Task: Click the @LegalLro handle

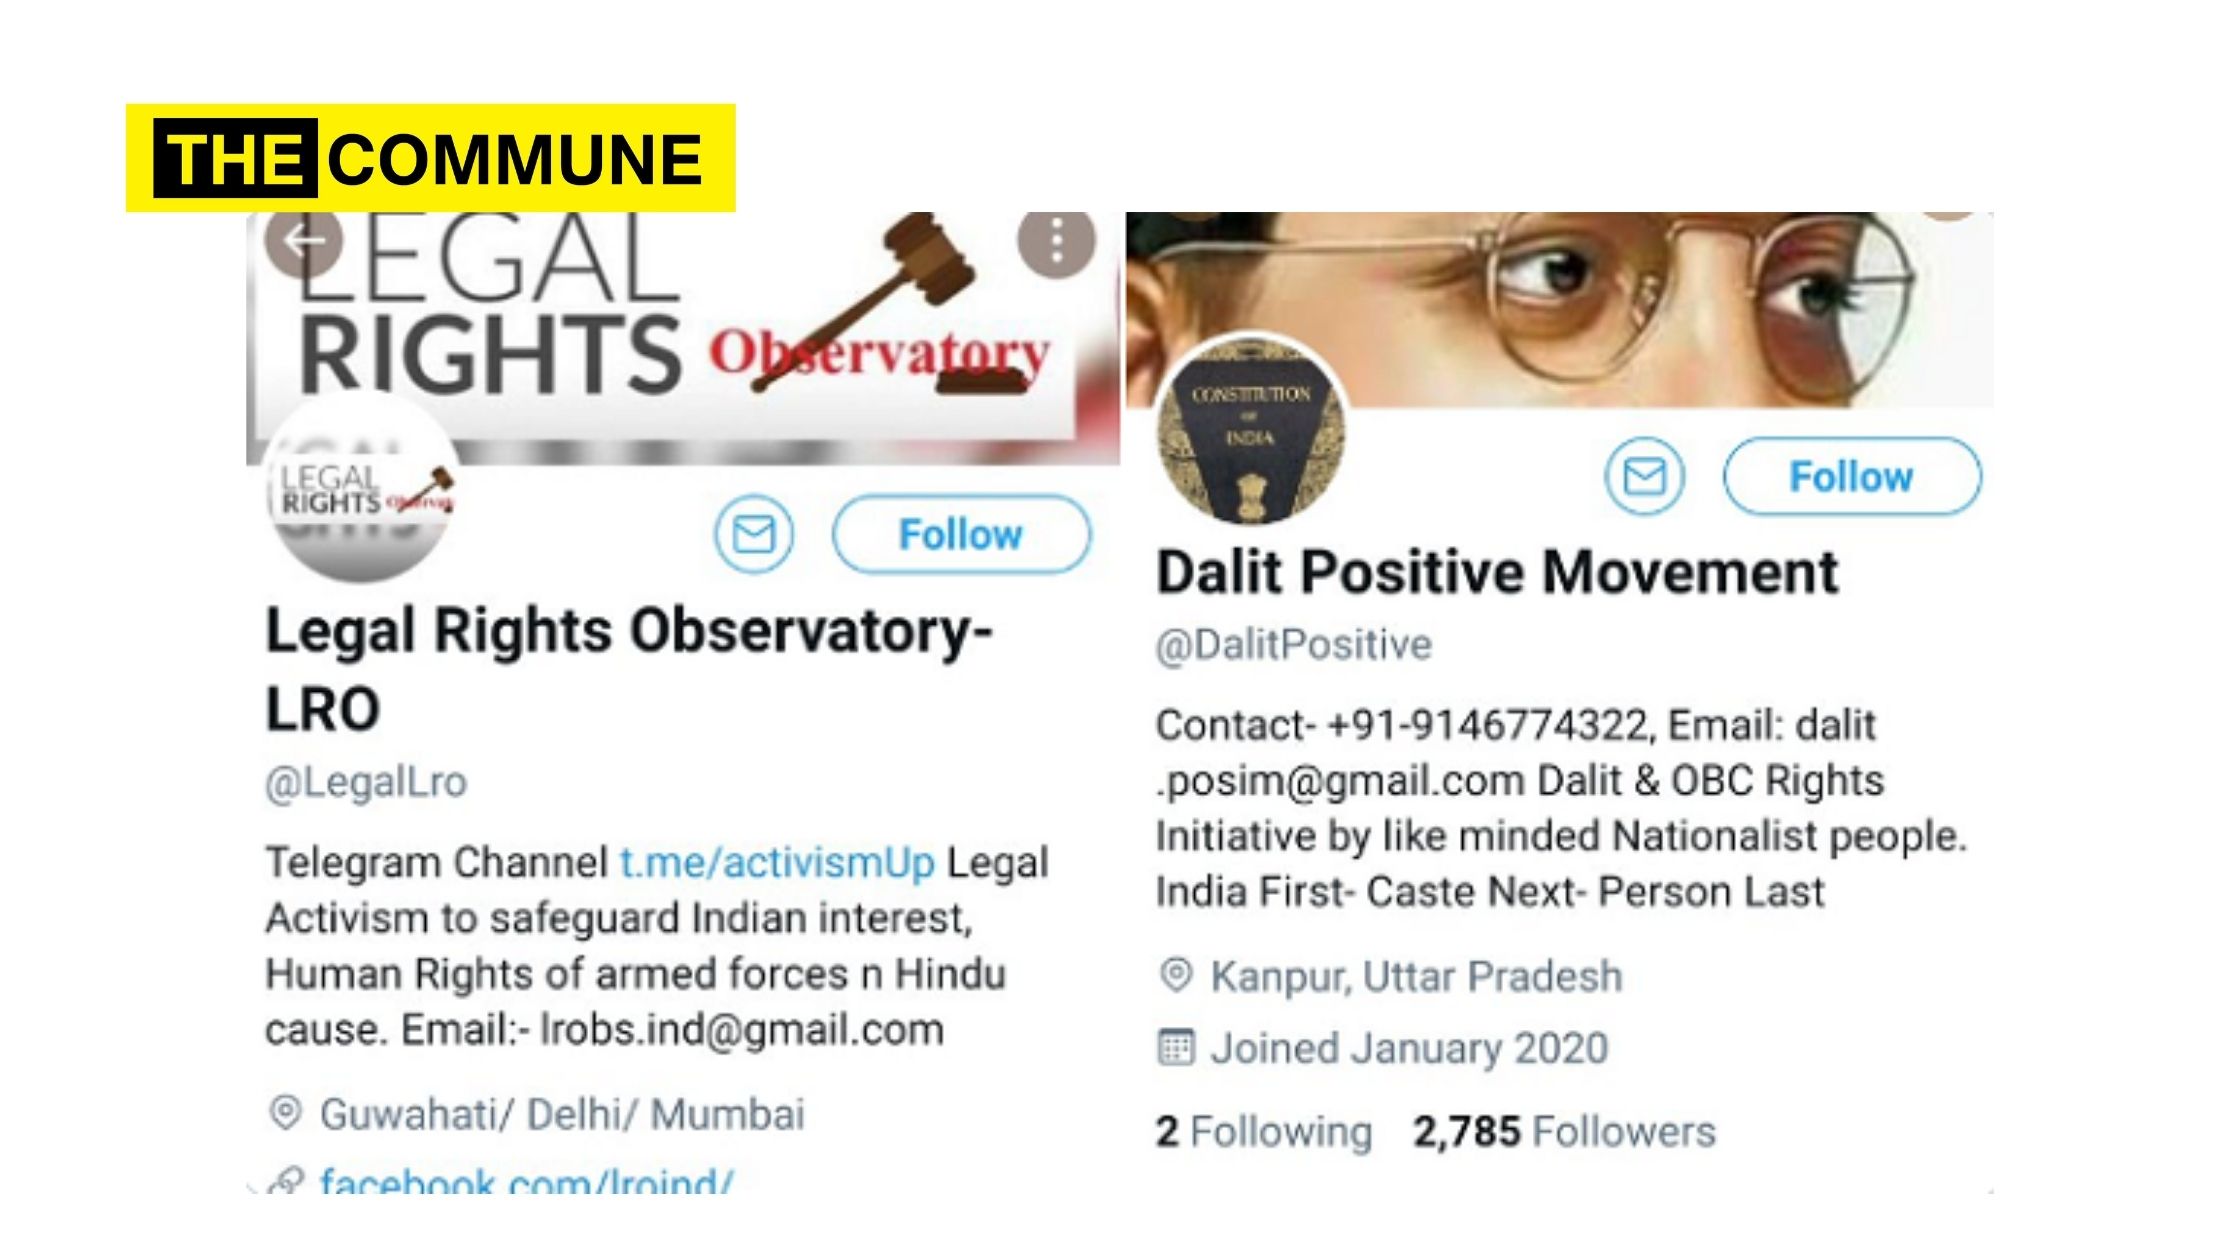Action: 366,782
